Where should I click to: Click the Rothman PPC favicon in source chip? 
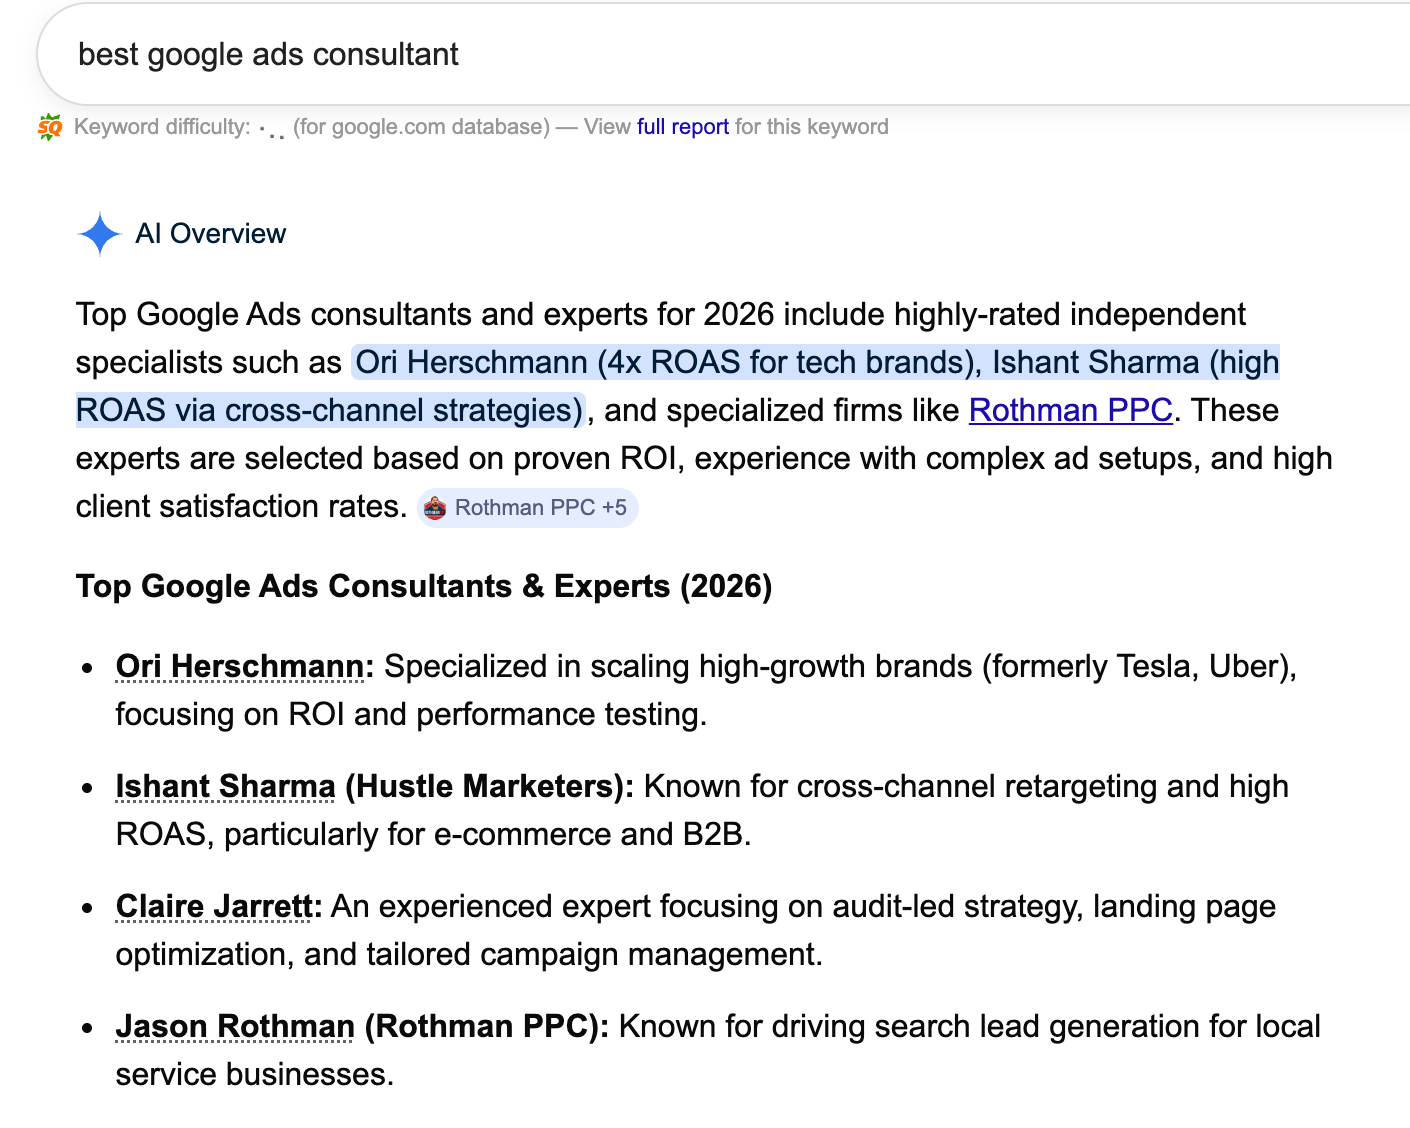pos(435,508)
